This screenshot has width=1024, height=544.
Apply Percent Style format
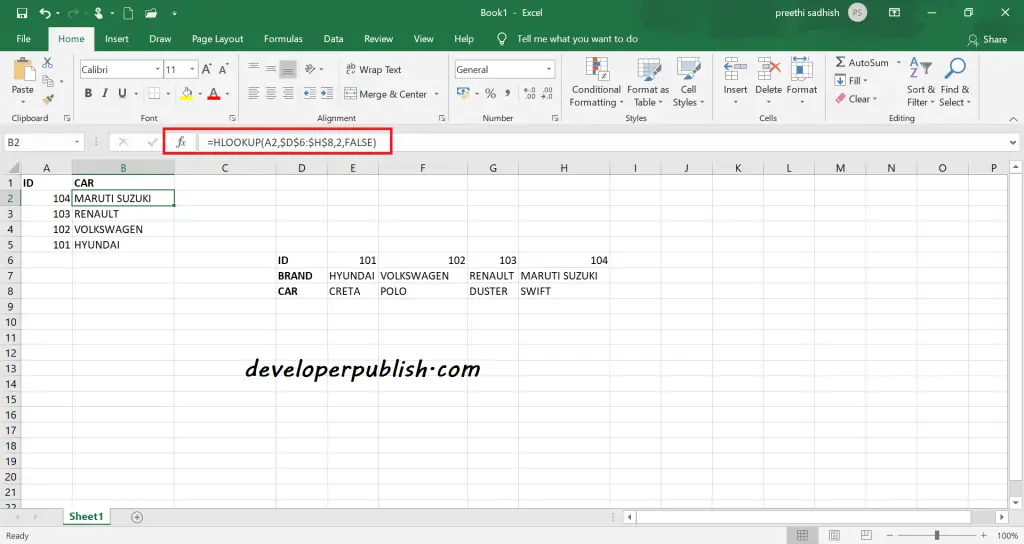(x=490, y=93)
